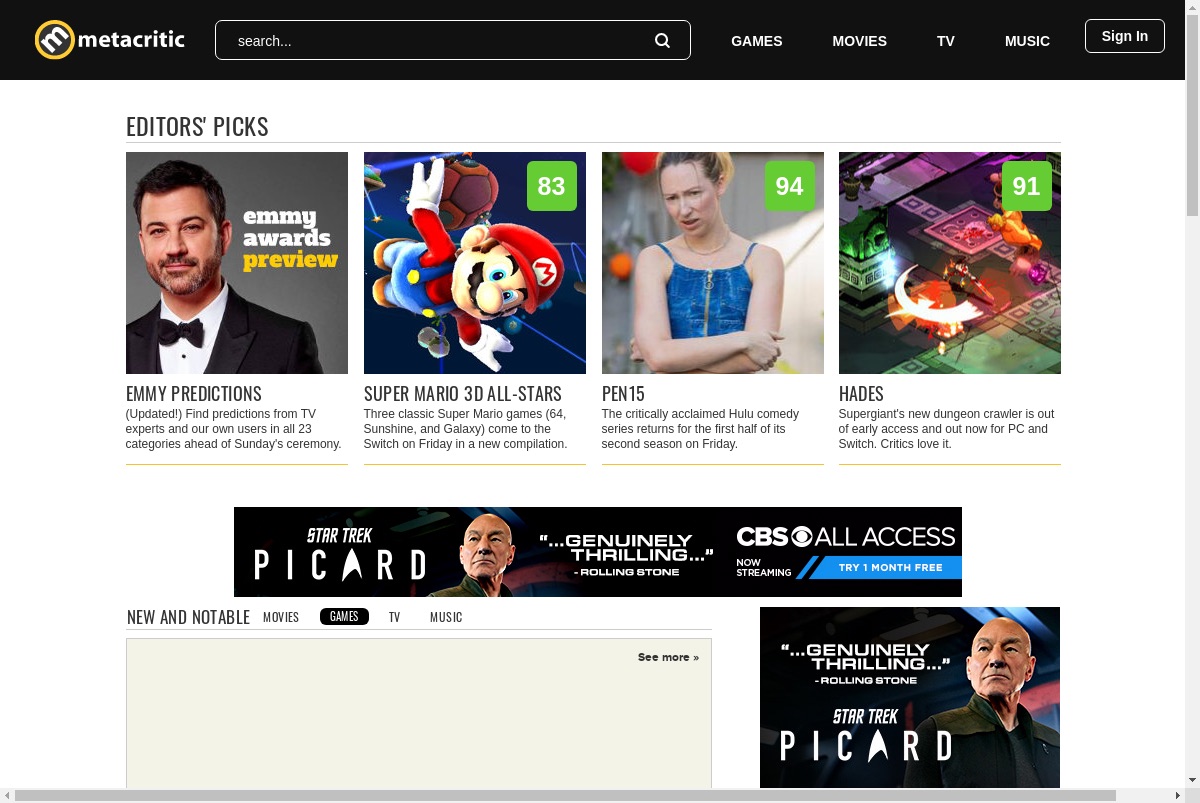Click the Sign In button

tap(1125, 36)
